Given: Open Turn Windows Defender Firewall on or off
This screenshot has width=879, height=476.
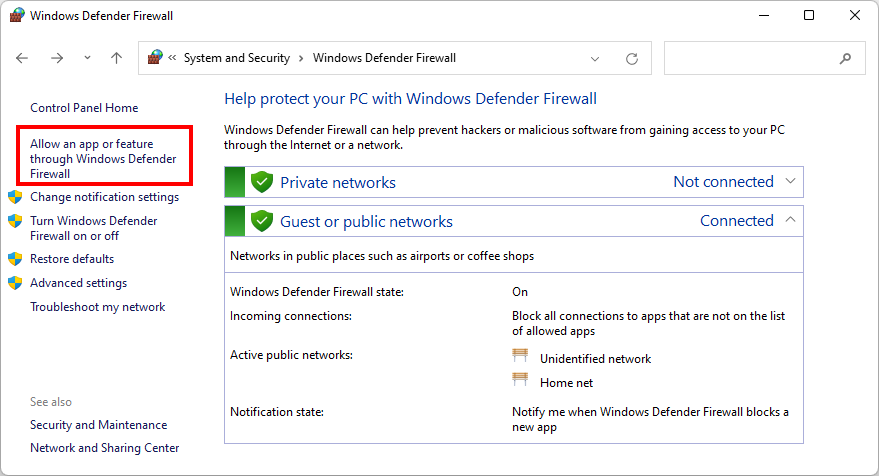Looking at the screenshot, I should pos(93,228).
